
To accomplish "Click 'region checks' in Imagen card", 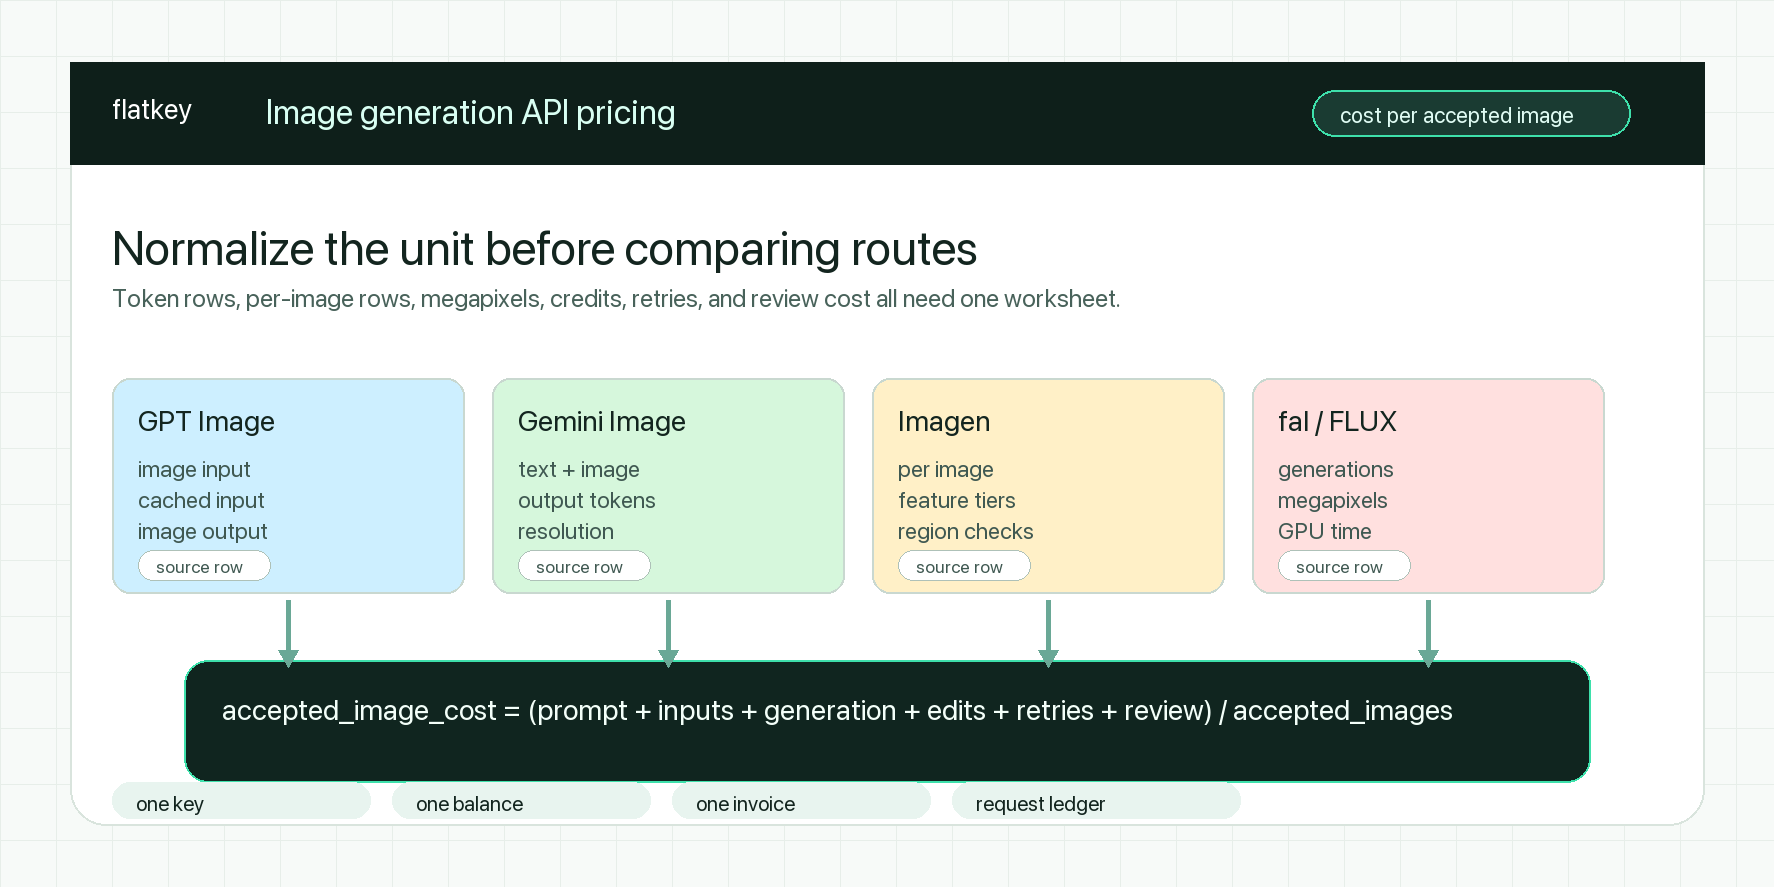I will click(x=966, y=531).
